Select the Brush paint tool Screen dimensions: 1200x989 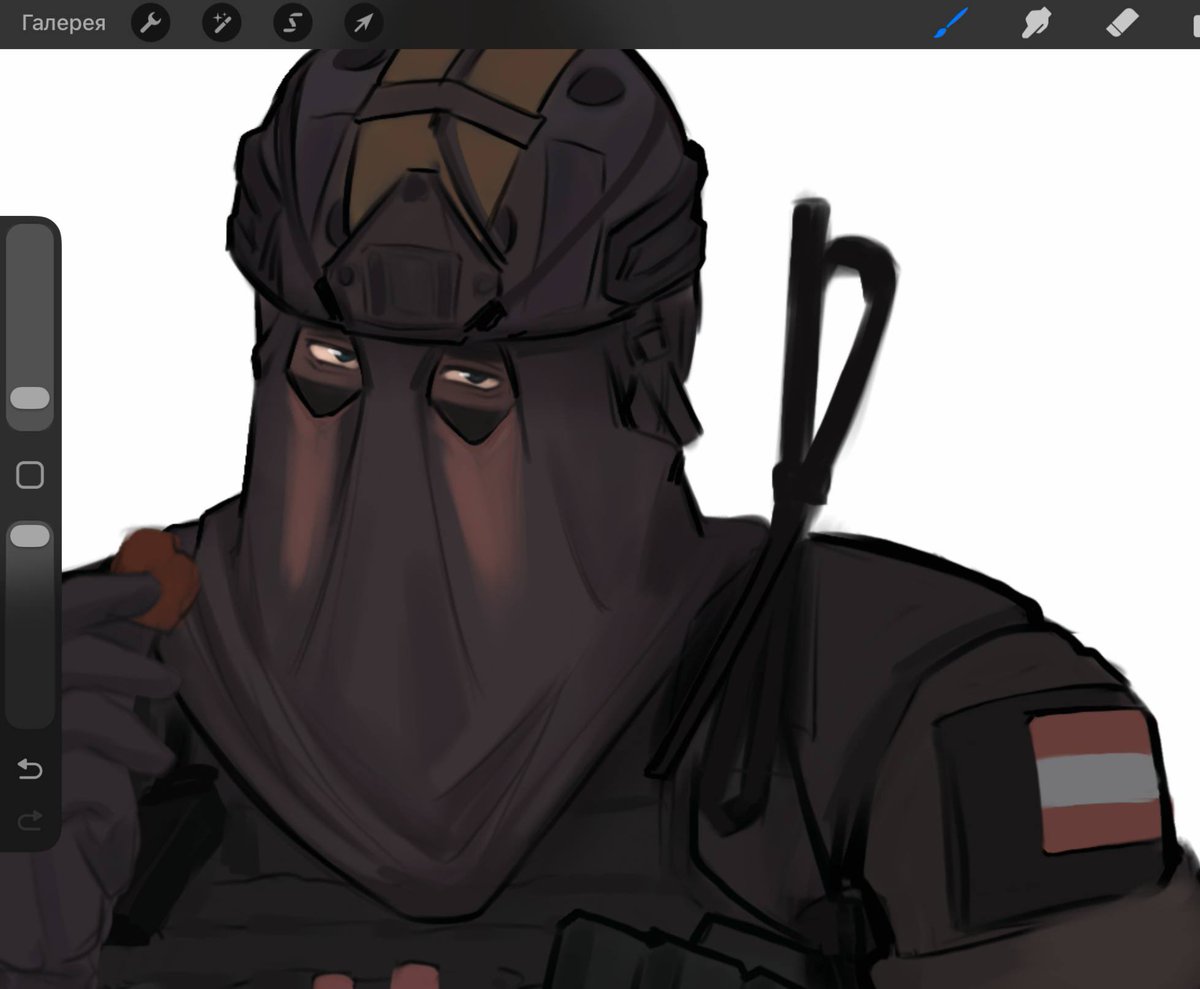pyautogui.click(x=951, y=23)
